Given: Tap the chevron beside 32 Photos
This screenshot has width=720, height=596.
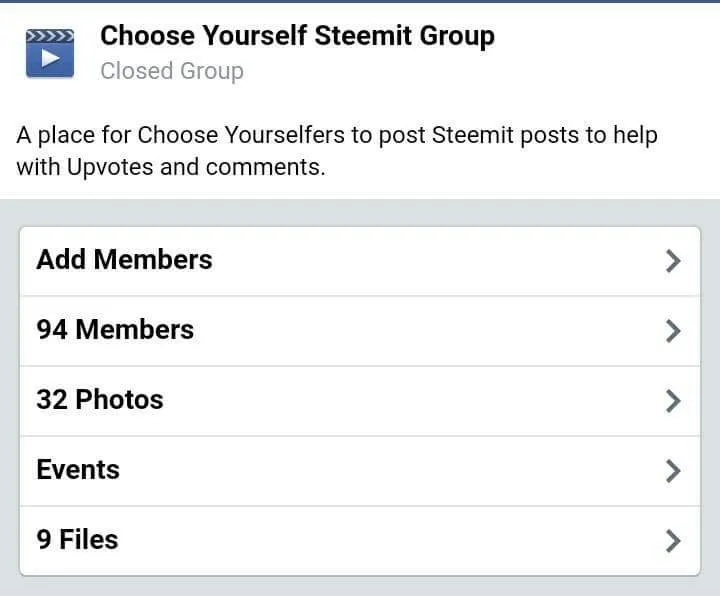Looking at the screenshot, I should (673, 401).
